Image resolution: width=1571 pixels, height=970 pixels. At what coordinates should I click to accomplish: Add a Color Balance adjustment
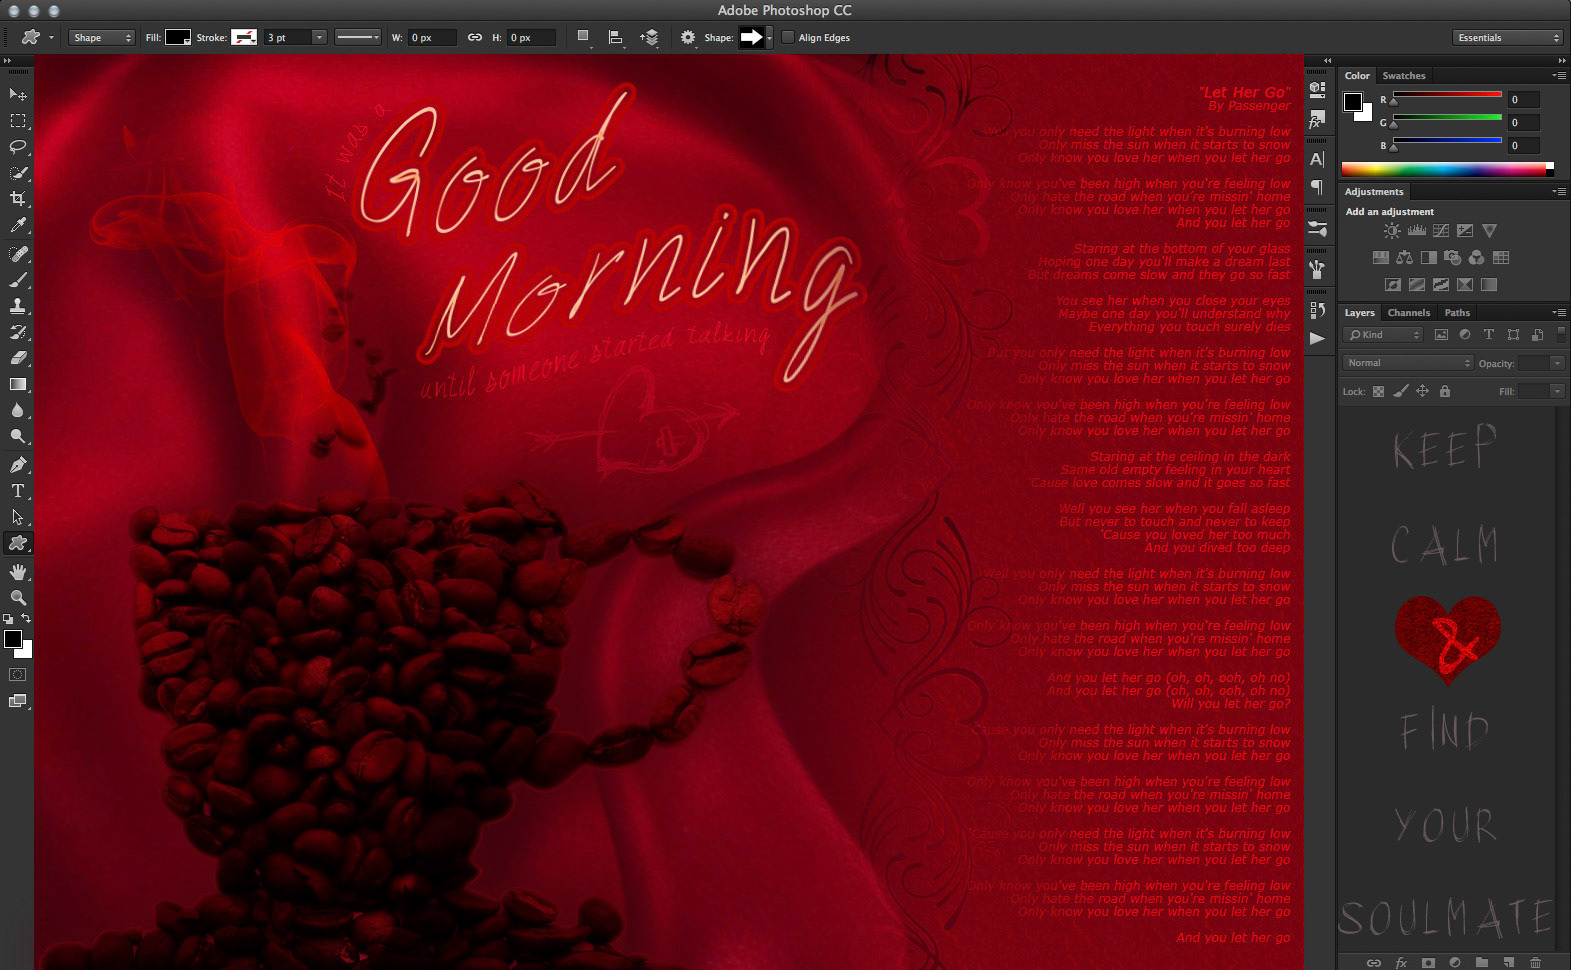[1404, 258]
